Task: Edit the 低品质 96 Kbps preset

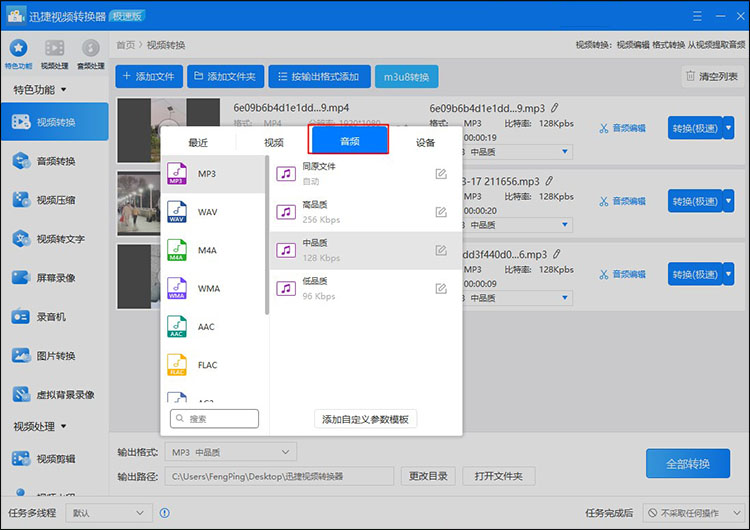Action: click(441, 288)
